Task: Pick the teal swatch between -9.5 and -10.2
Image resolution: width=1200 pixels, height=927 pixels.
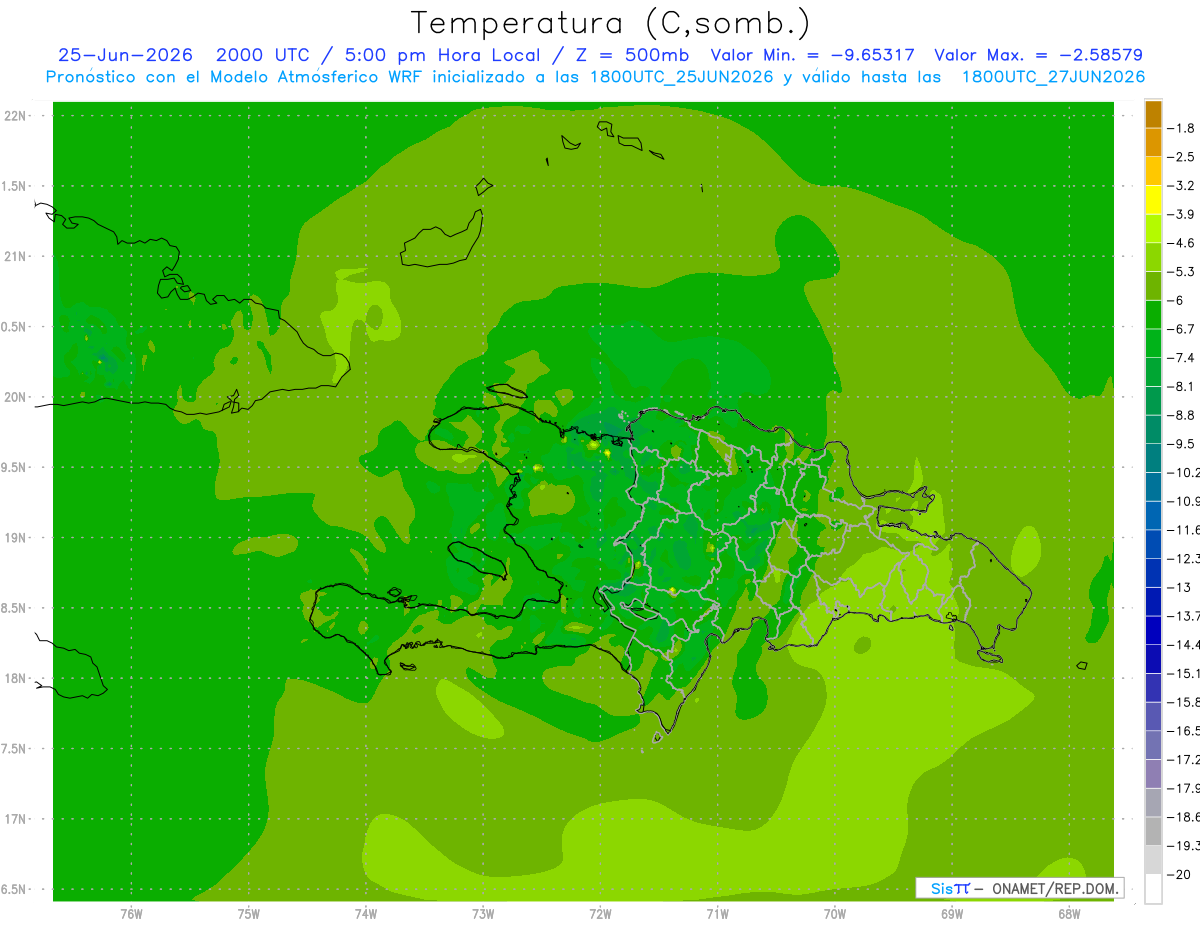Action: pyautogui.click(x=1153, y=458)
